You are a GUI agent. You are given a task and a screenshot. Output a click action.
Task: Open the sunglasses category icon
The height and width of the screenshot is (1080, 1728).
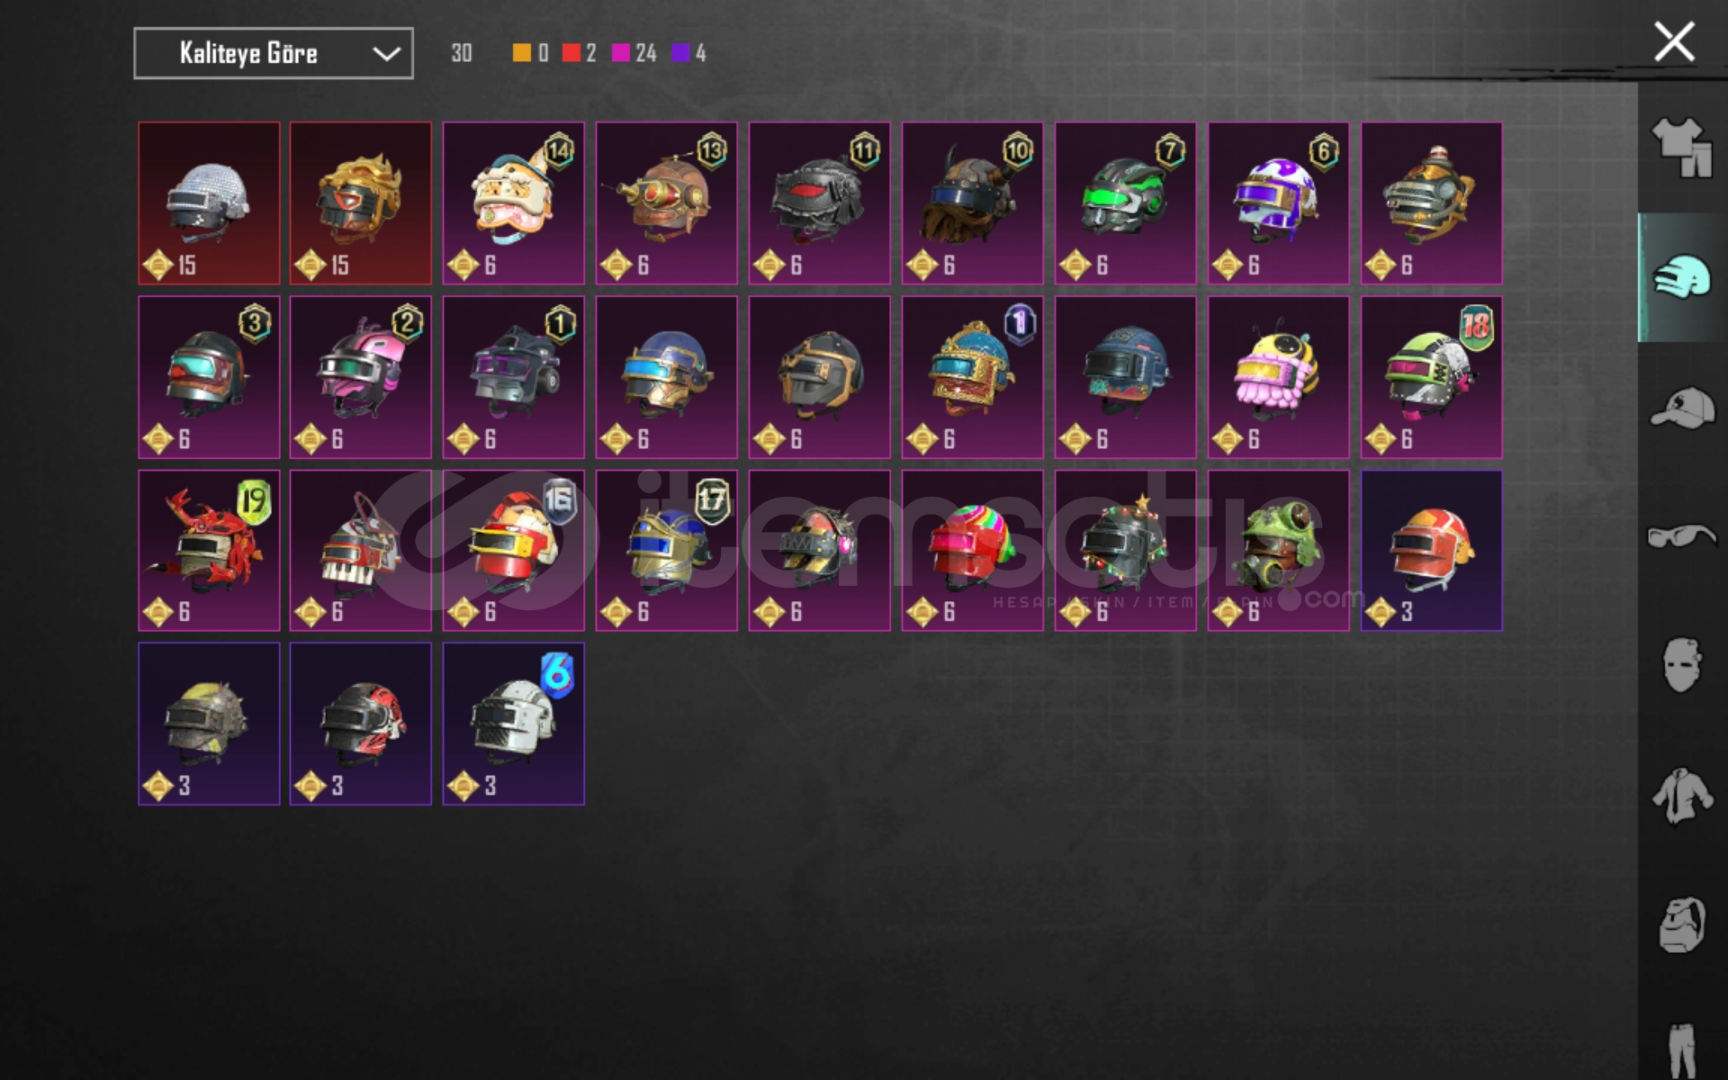click(x=1682, y=536)
